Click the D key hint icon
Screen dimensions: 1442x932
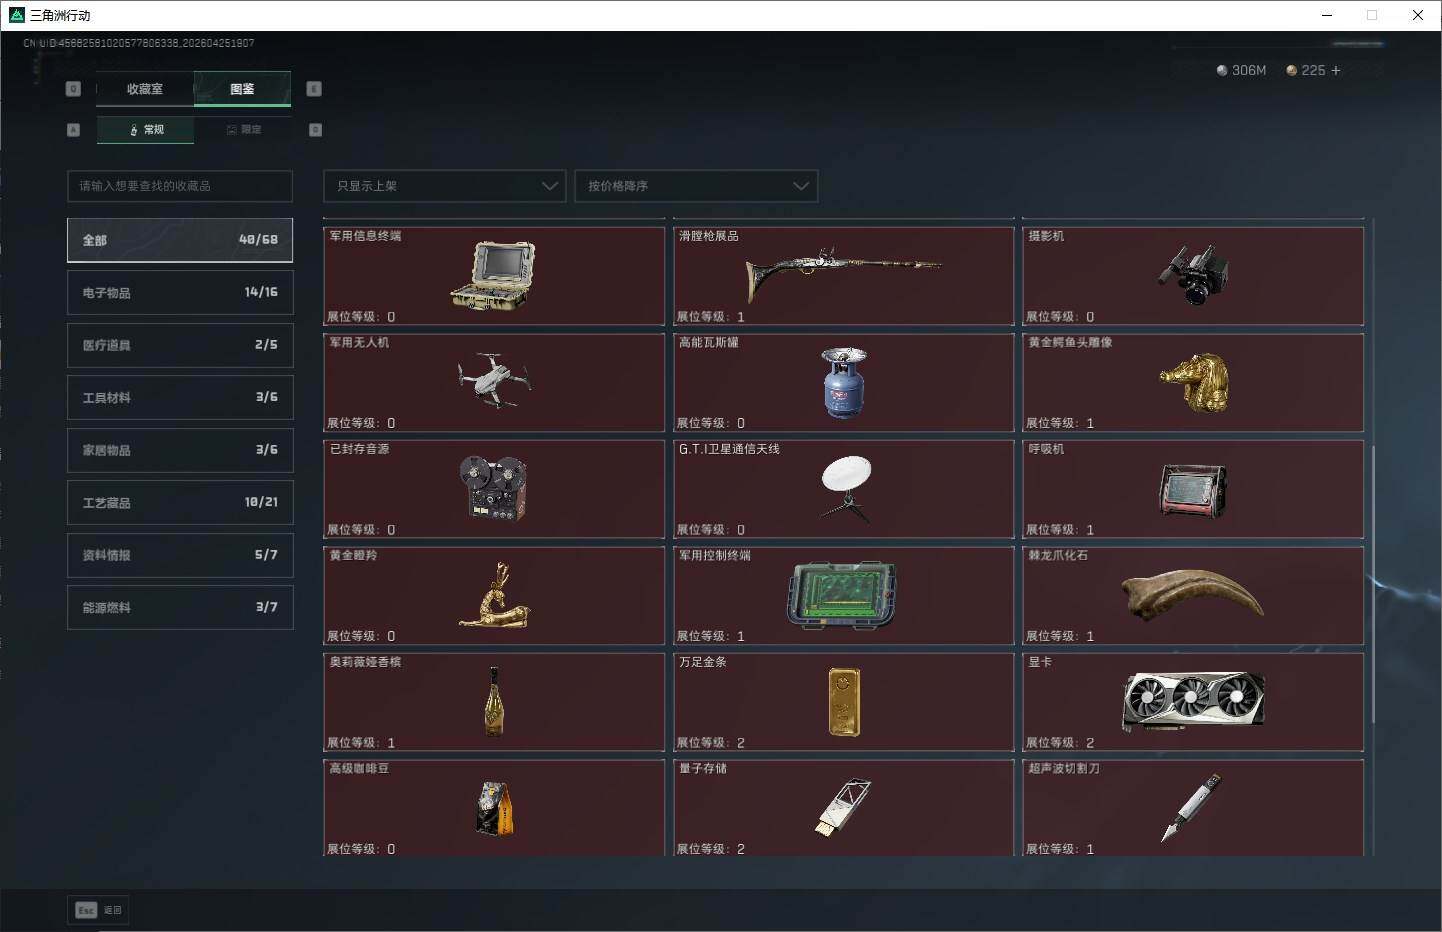pyautogui.click(x=315, y=130)
